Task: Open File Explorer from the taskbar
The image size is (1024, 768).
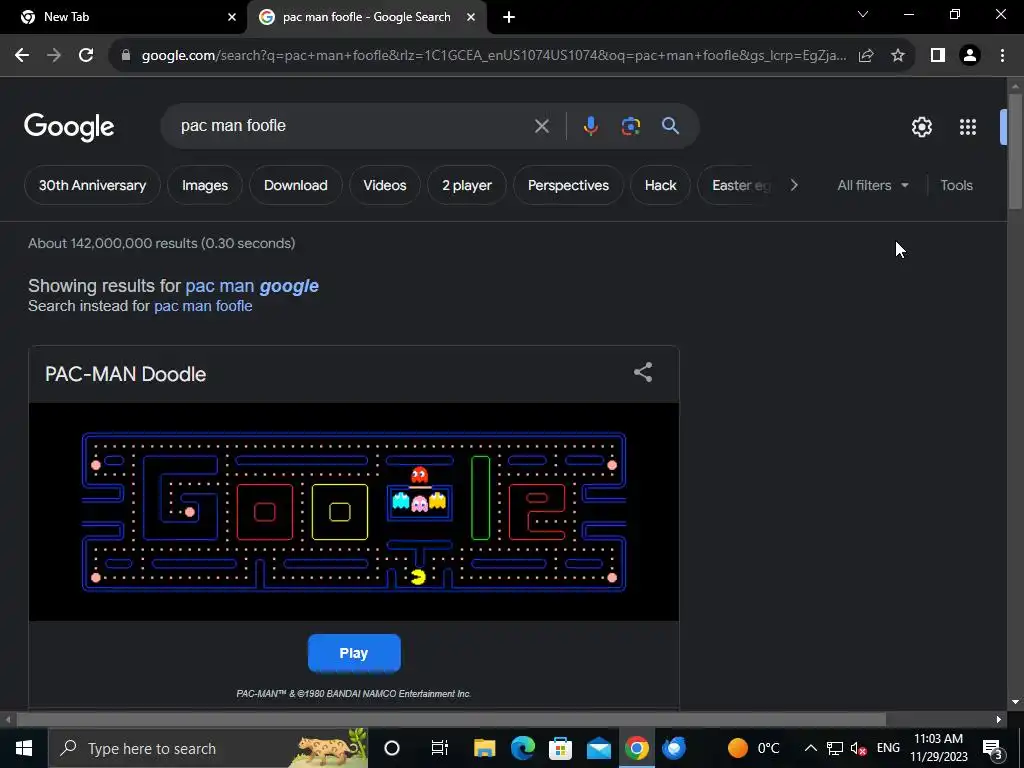Action: point(485,748)
